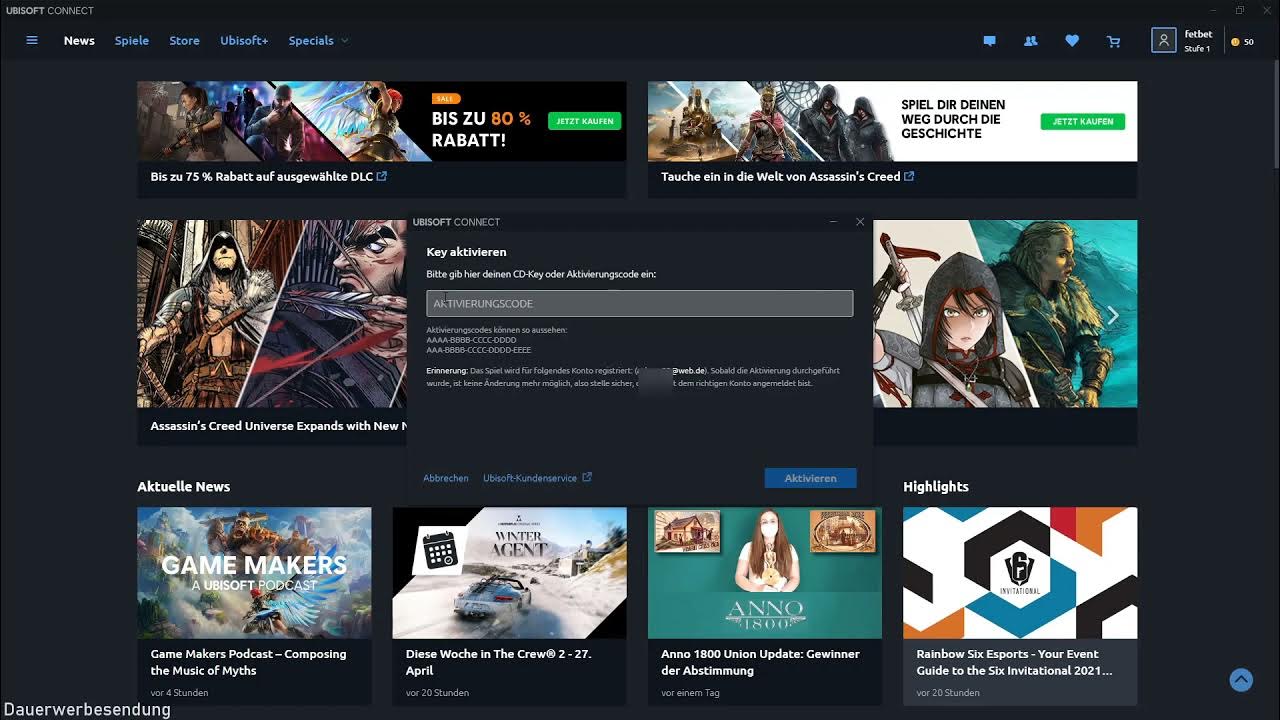The image size is (1280, 720).
Task: Click the Highlights heading
Action: coord(936,486)
